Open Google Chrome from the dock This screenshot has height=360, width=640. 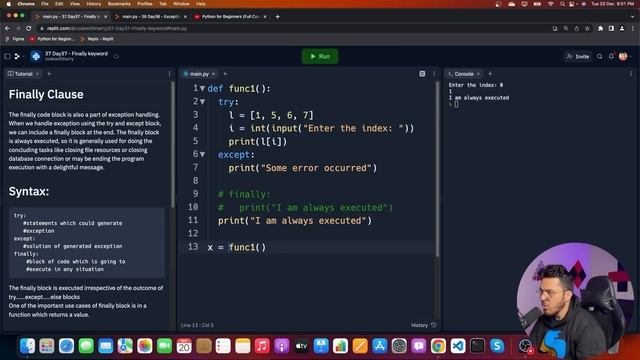438,346
